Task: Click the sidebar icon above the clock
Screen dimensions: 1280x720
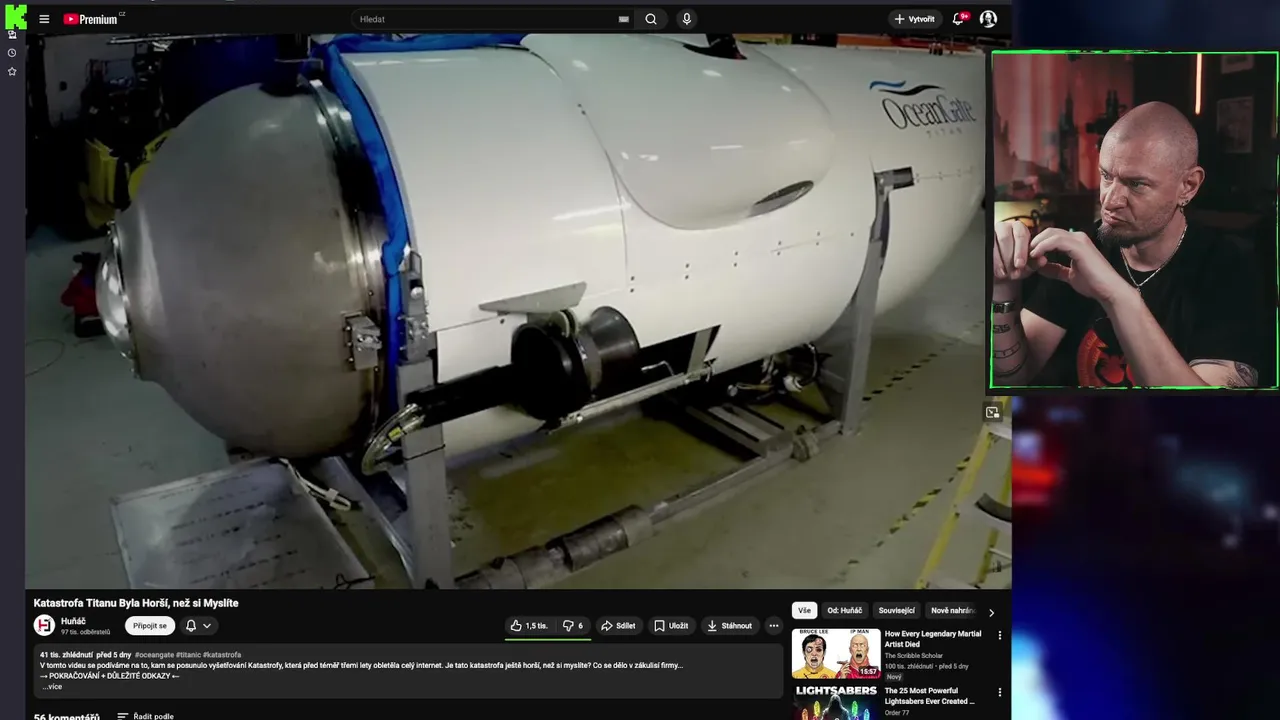Action: (x=12, y=34)
